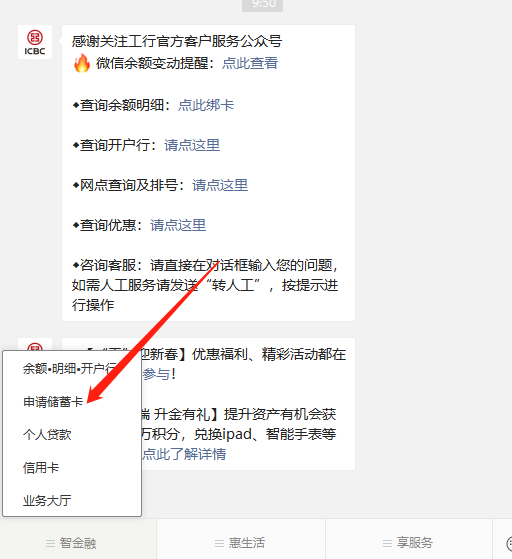Viewport: 512px width, 559px height.
Task: Click the partially hidden second ICBC avatar
Action: pos(35,344)
